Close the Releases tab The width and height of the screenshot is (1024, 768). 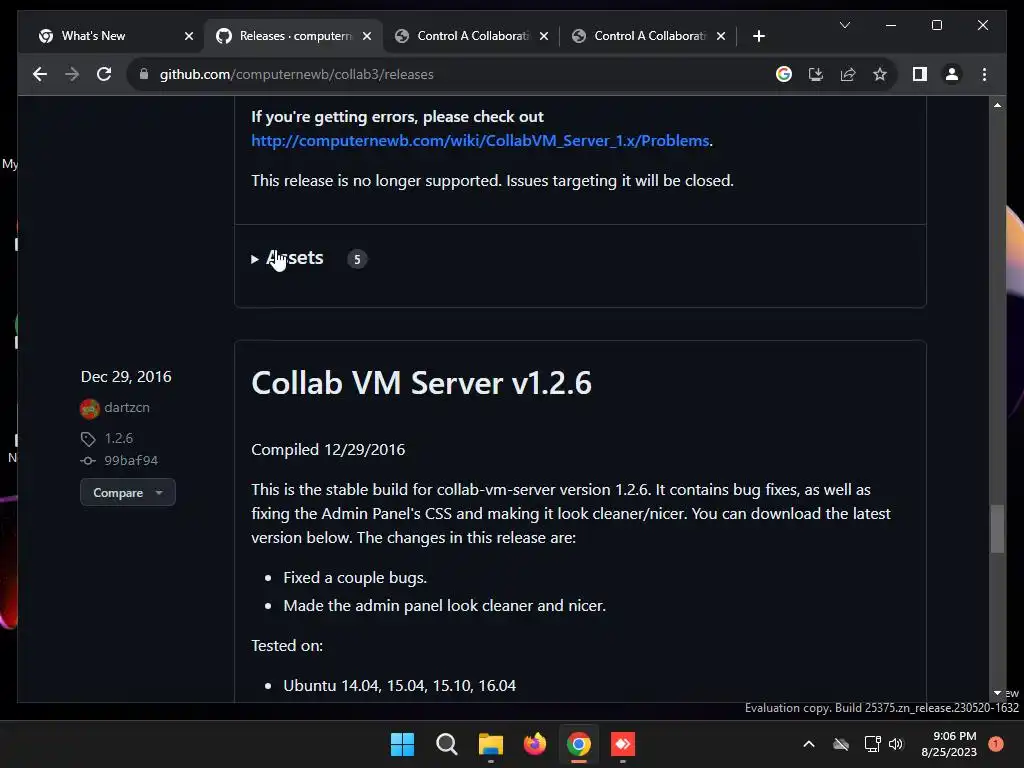pos(367,36)
